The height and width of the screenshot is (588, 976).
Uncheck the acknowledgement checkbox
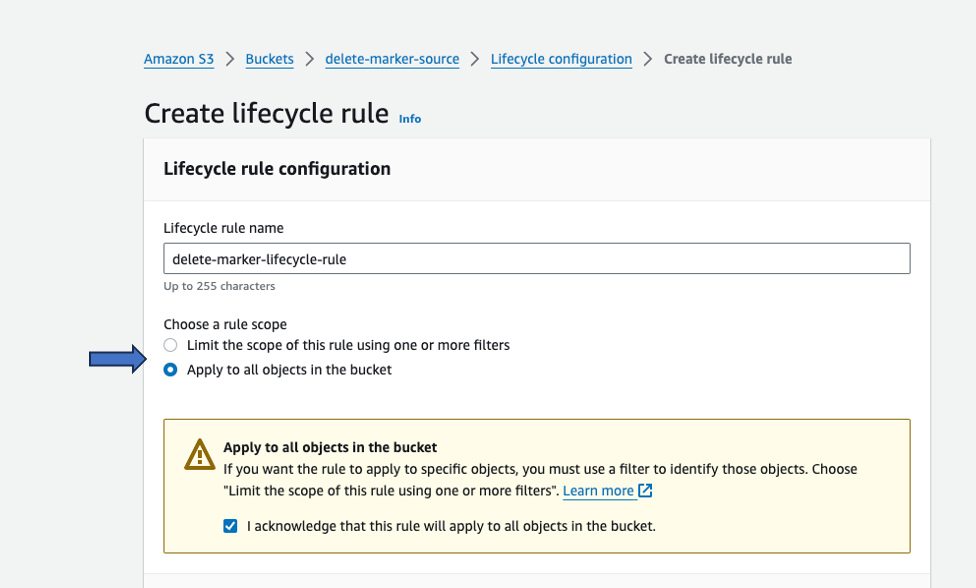pos(230,526)
